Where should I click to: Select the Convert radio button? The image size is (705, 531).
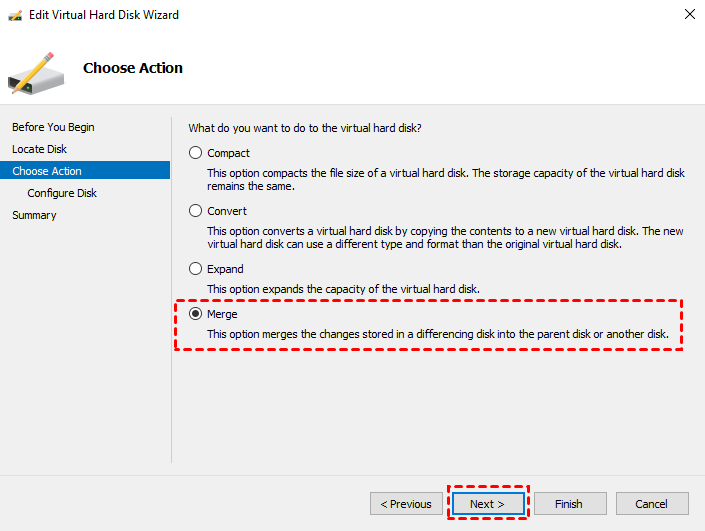coord(196,211)
